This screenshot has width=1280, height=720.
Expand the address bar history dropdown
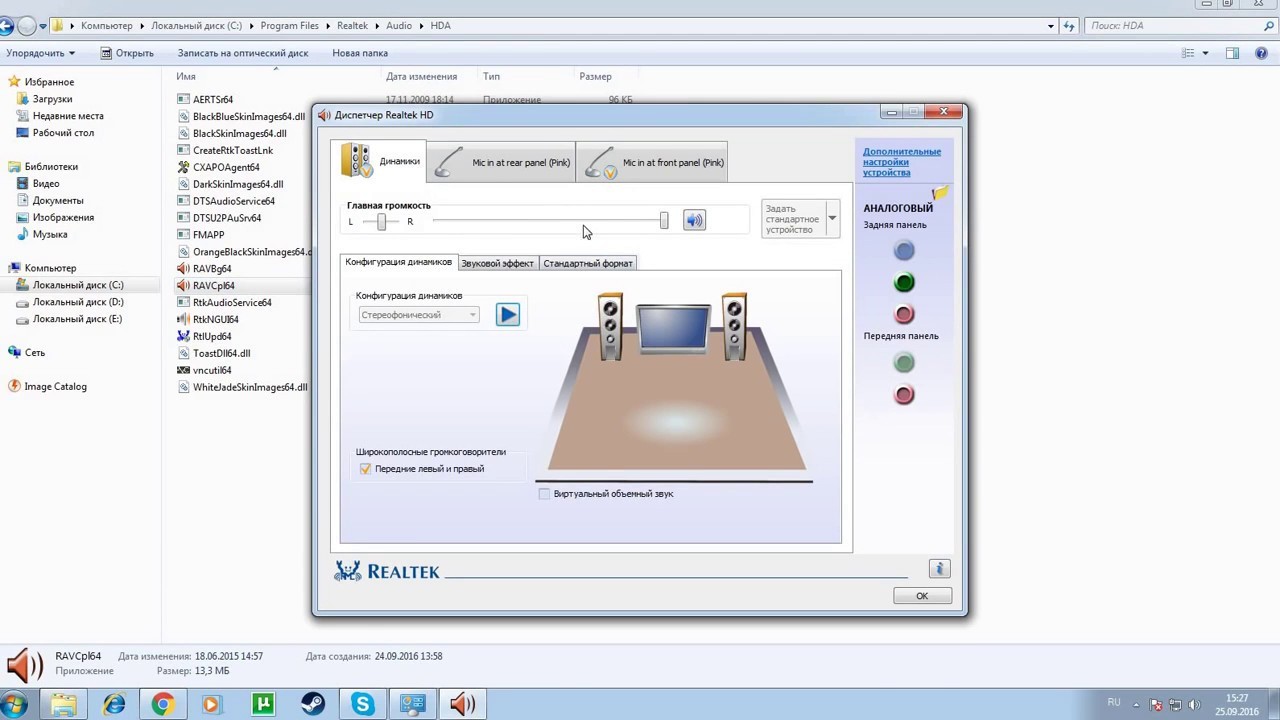(1053, 25)
